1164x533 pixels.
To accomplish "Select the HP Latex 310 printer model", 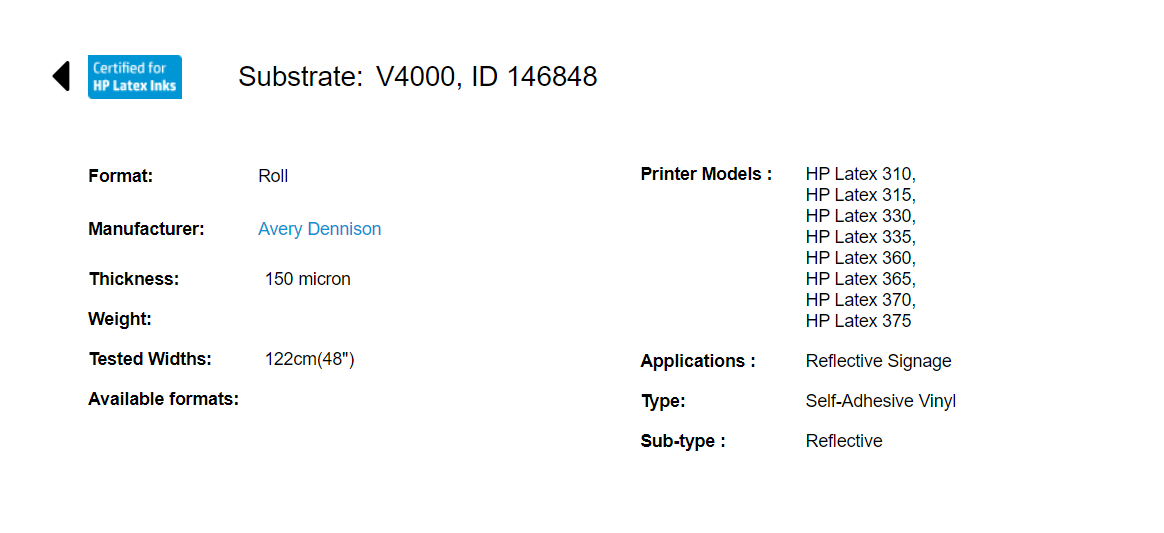I will click(861, 174).
